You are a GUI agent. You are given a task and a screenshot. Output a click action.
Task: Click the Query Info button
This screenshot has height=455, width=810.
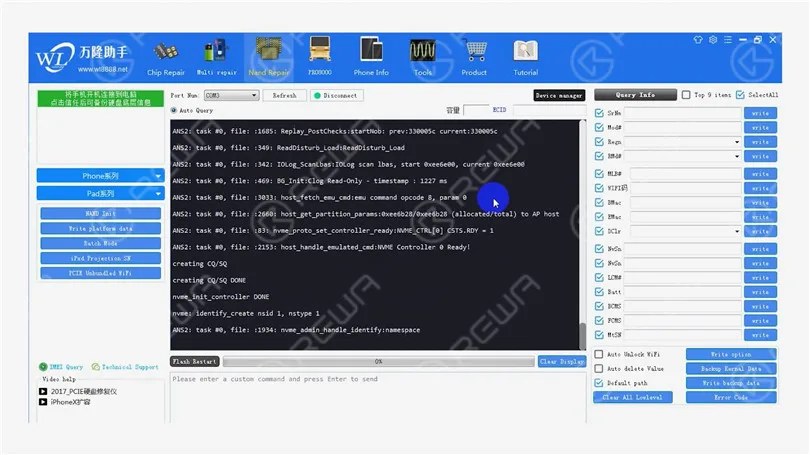[x=635, y=95]
